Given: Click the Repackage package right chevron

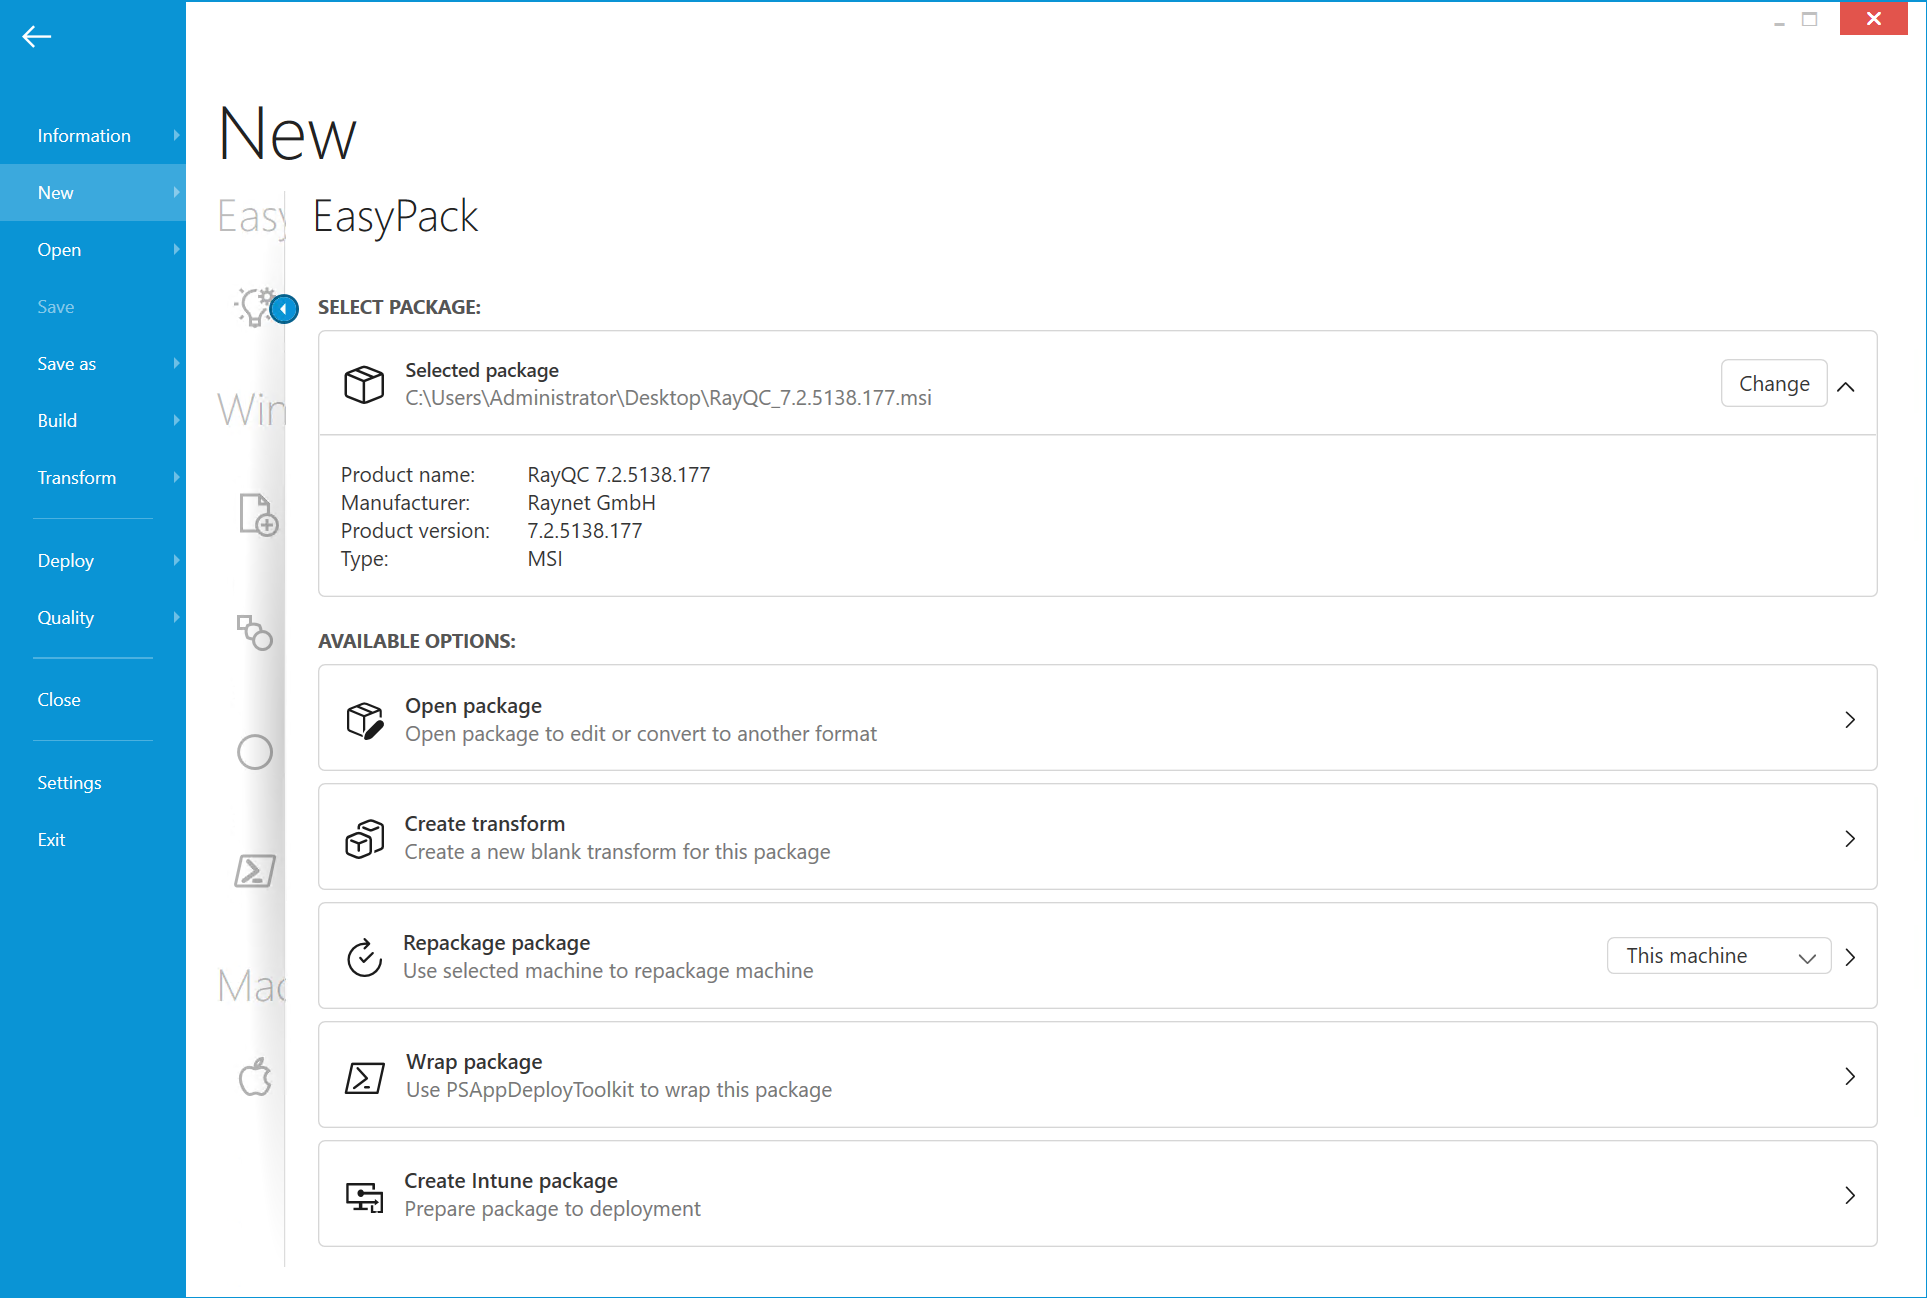Looking at the screenshot, I should pos(1850,957).
